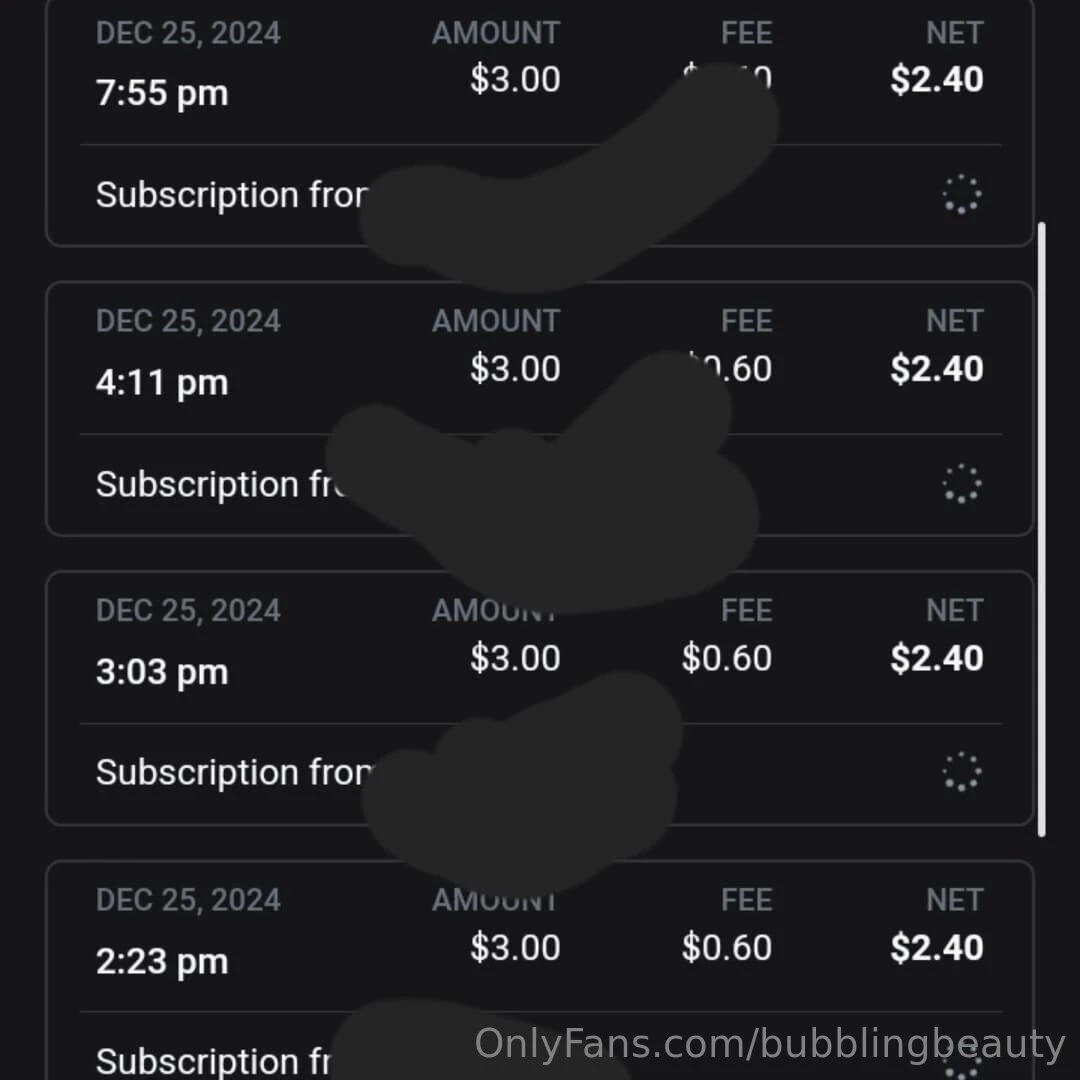Image resolution: width=1080 pixels, height=1080 pixels.
Task: Click the vertical scrollbar on the right edge
Action: point(1042,528)
